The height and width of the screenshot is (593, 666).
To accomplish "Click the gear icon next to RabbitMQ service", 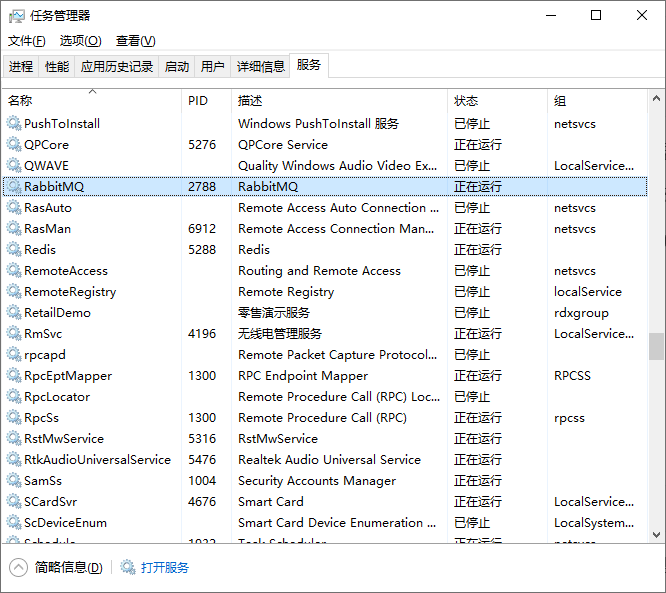I will [x=14, y=187].
